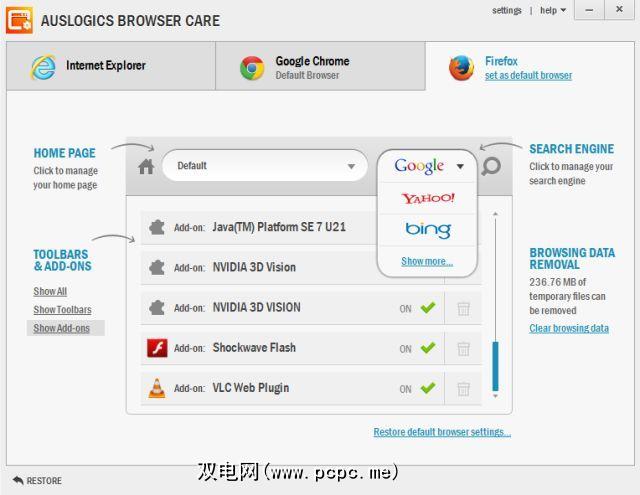Click the Restore arrow icon at bottom
This screenshot has width=640, height=495.
point(18,480)
